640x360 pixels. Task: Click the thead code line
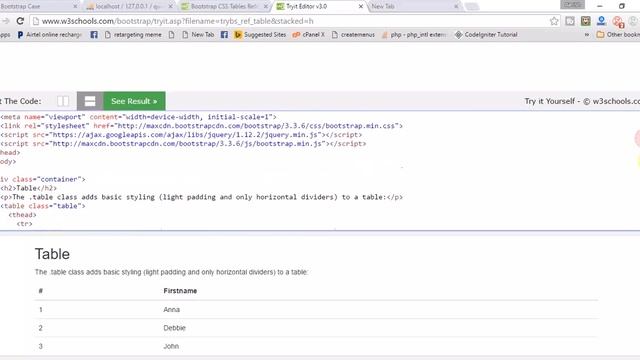click(22, 215)
